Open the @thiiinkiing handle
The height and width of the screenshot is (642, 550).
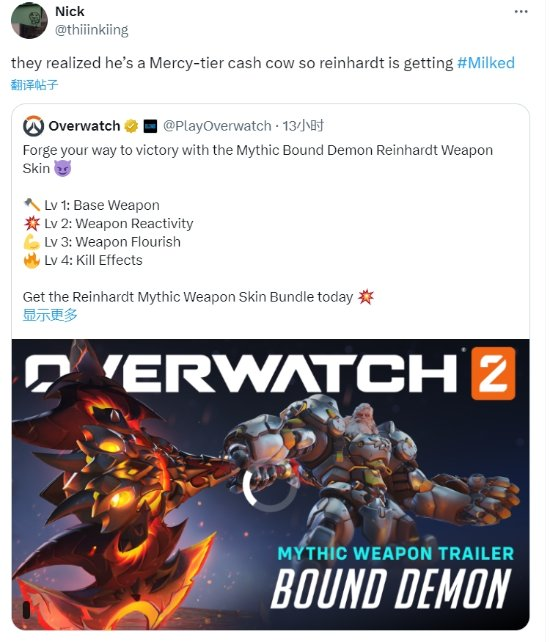click(91, 30)
